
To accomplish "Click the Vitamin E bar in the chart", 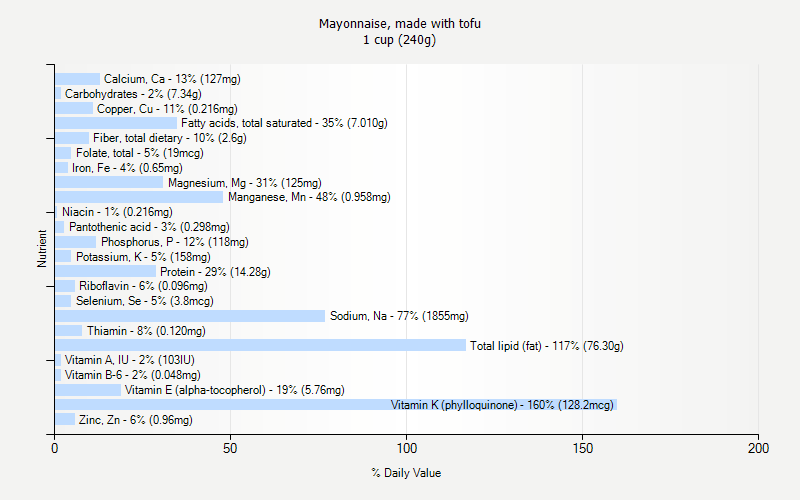I will click(x=88, y=390).
